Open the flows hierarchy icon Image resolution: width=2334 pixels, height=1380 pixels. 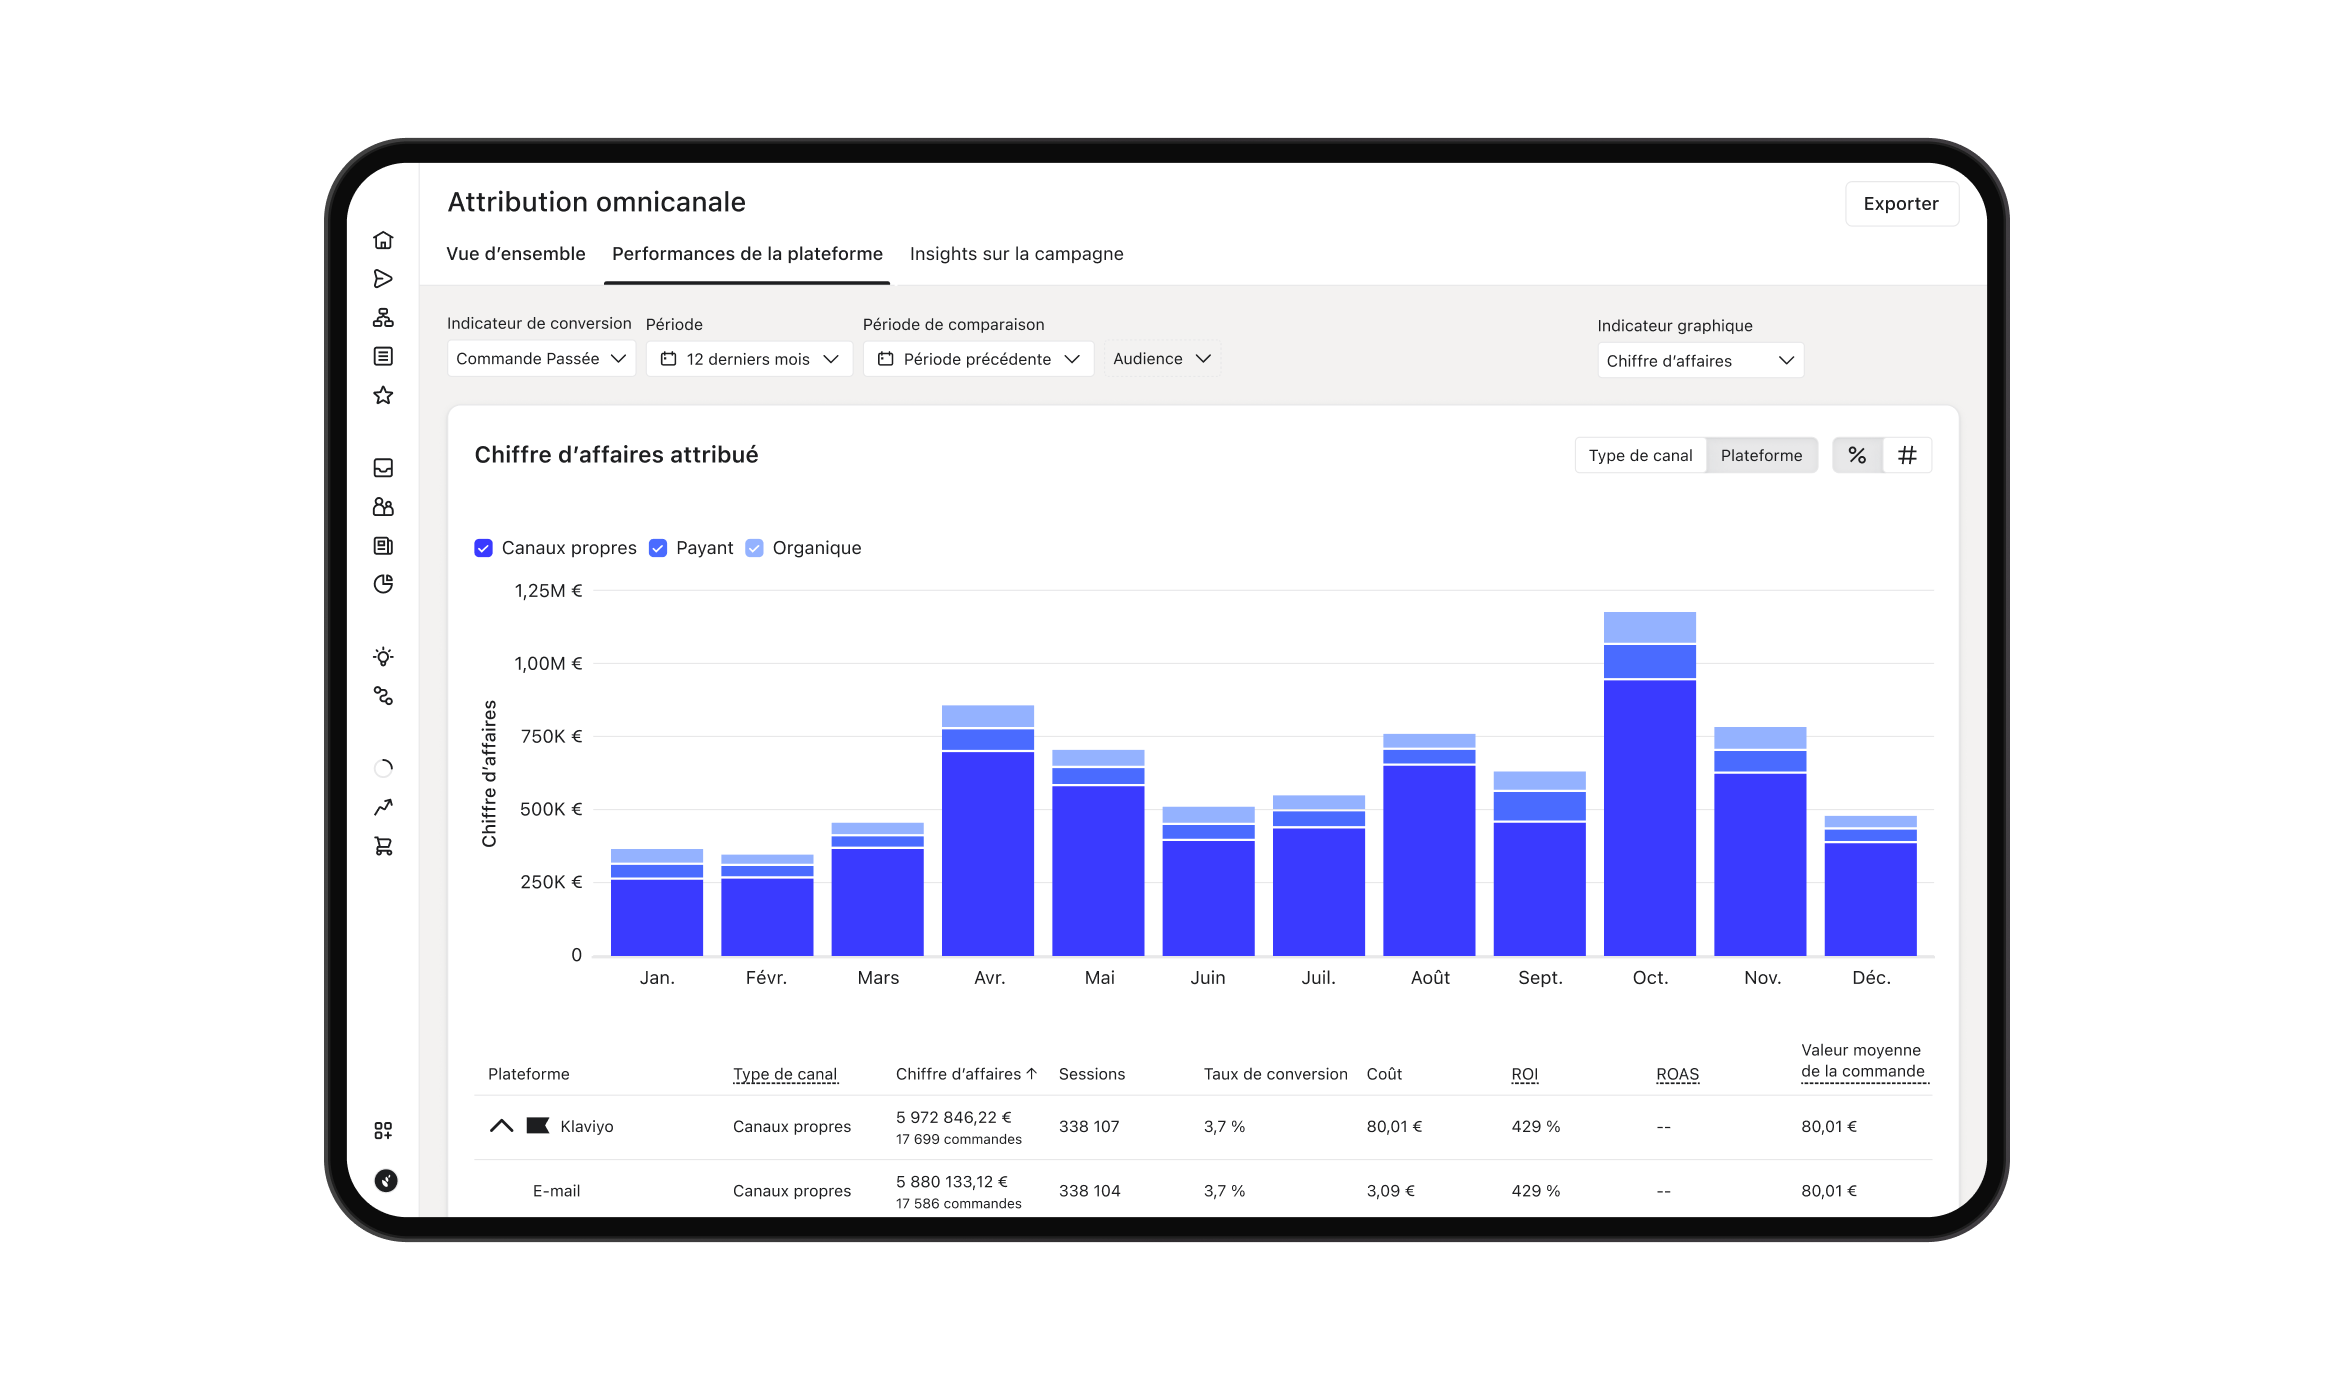click(x=383, y=318)
